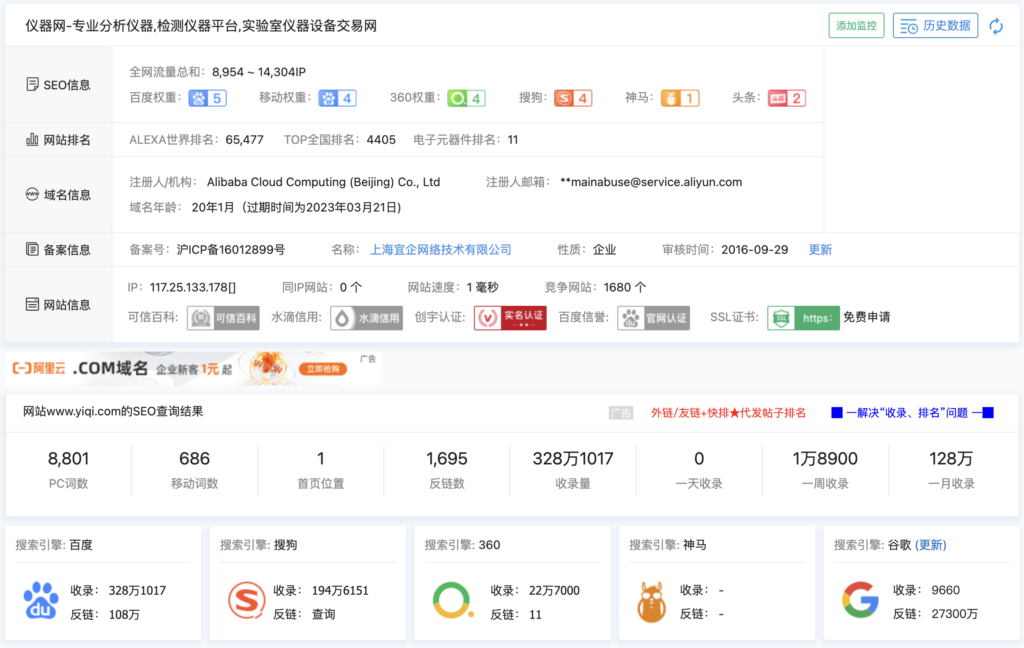Open the 历史数据 history data button
The height and width of the screenshot is (648, 1024).
[935, 26]
